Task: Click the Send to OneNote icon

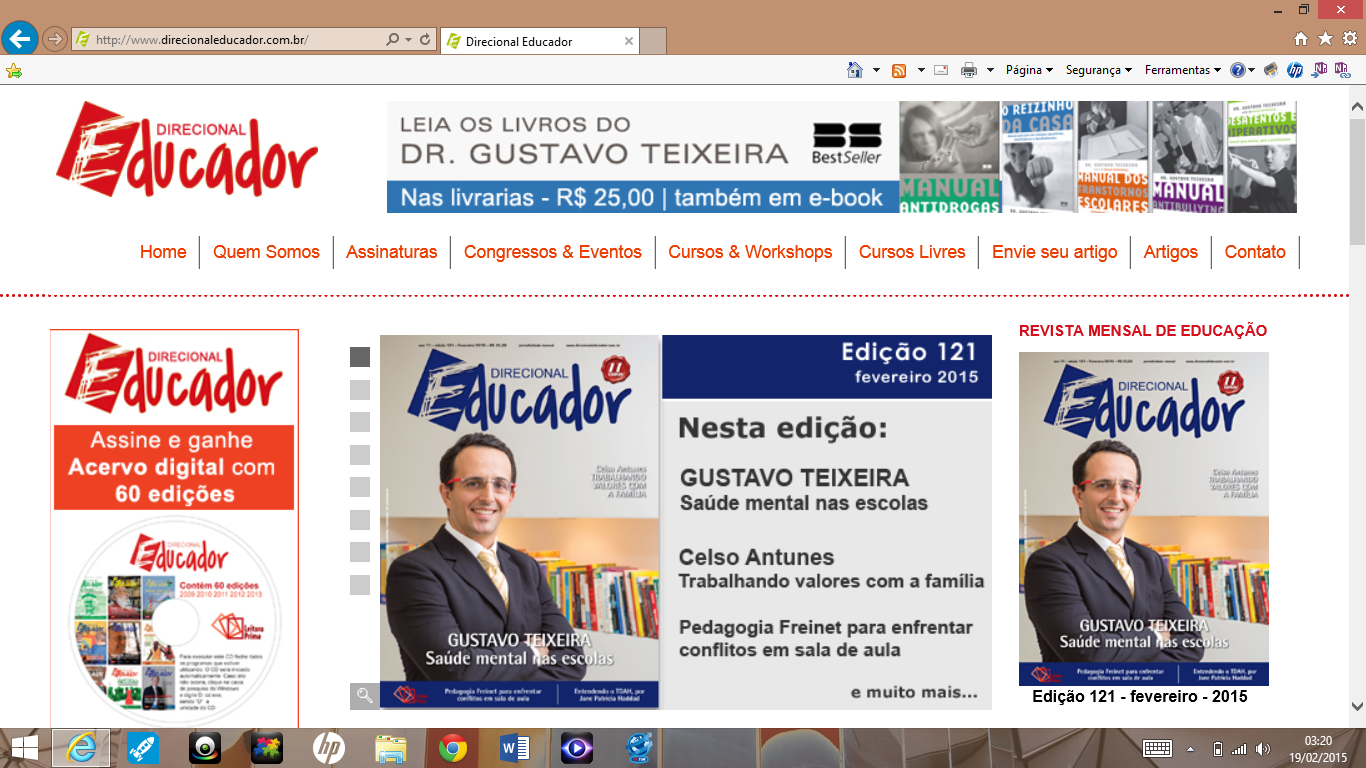Action: (x=1321, y=69)
